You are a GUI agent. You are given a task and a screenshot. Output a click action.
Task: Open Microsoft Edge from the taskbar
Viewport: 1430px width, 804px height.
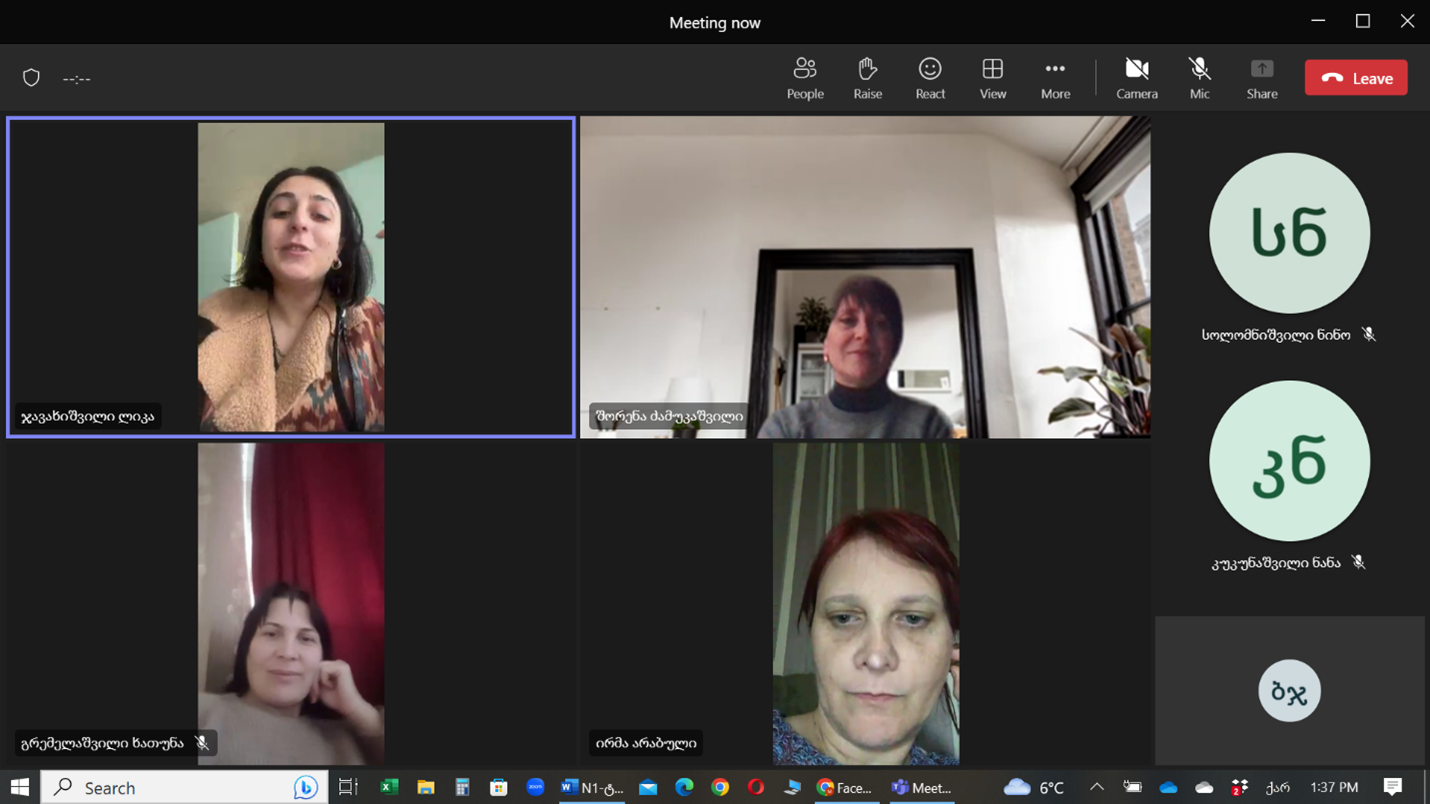click(x=684, y=788)
